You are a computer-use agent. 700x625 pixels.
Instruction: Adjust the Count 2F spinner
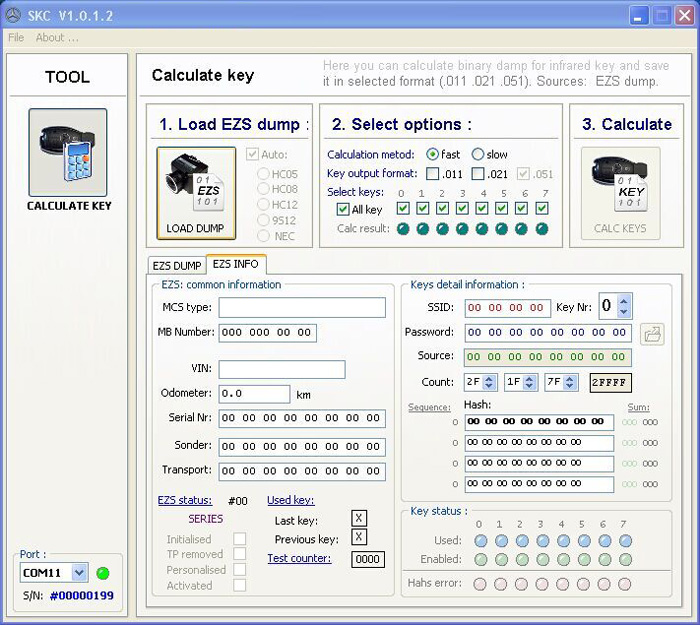coord(489,382)
